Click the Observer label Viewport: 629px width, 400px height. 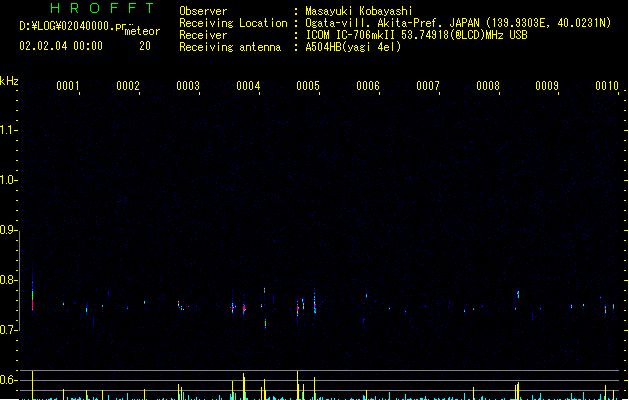(x=203, y=11)
